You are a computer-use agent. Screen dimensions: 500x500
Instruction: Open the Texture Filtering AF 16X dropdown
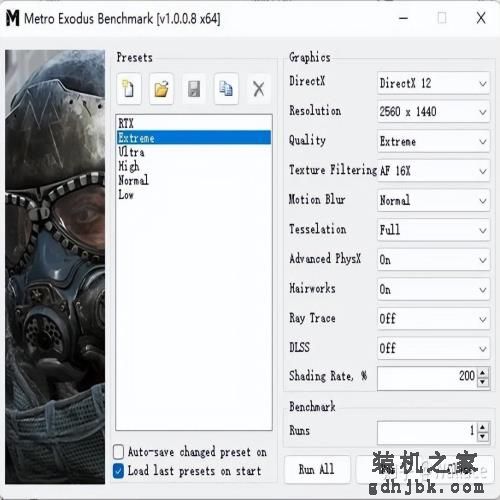433,171
